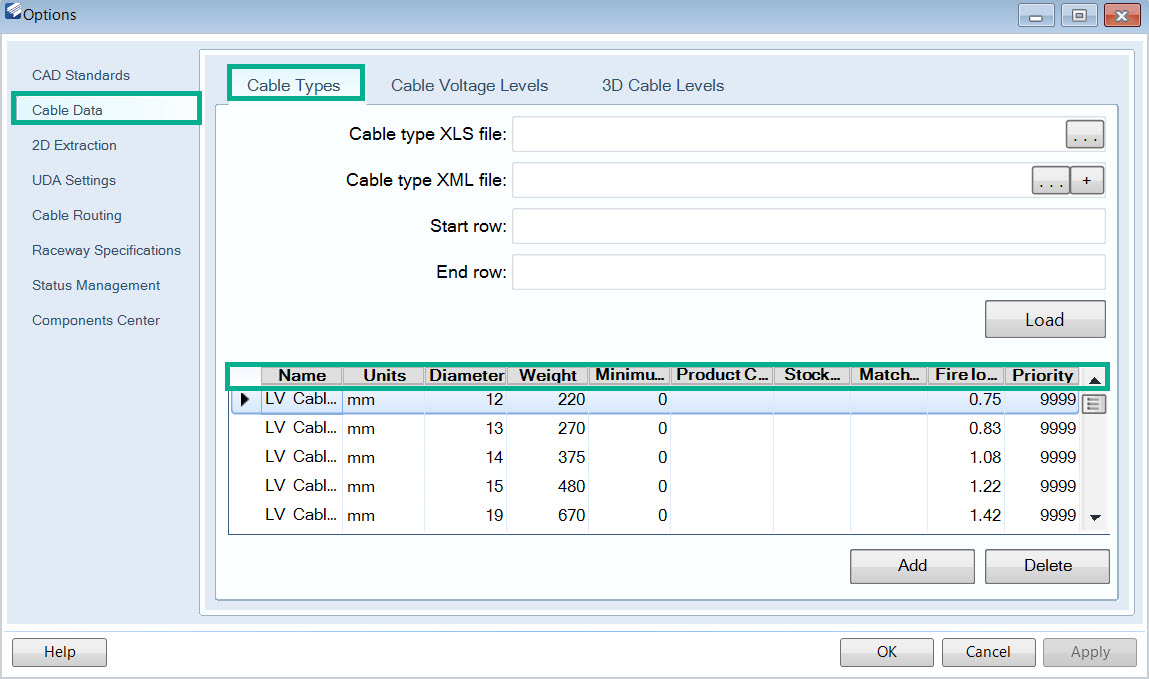
Task: Open the CAD Standards section
Action: coord(81,75)
